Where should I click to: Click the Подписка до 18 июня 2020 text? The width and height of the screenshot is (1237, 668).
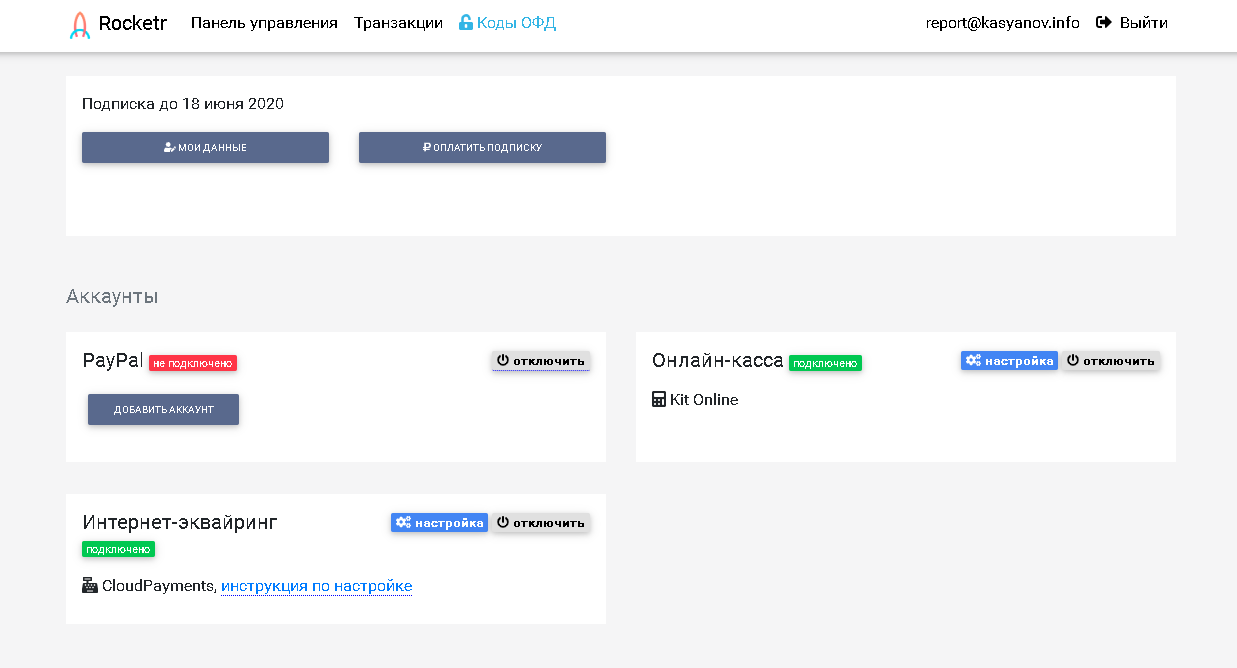(183, 104)
